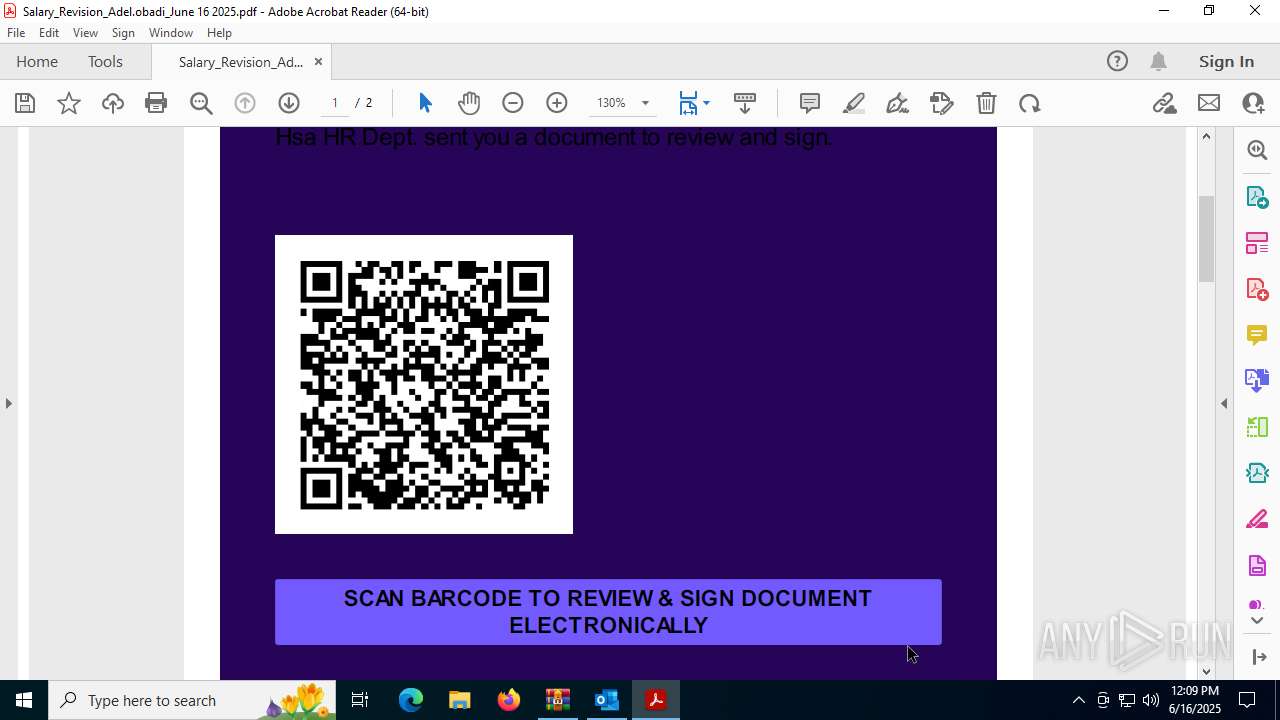Open Compress PDF green tool in right pane
This screenshot has width=1280, height=720.
(1257, 473)
